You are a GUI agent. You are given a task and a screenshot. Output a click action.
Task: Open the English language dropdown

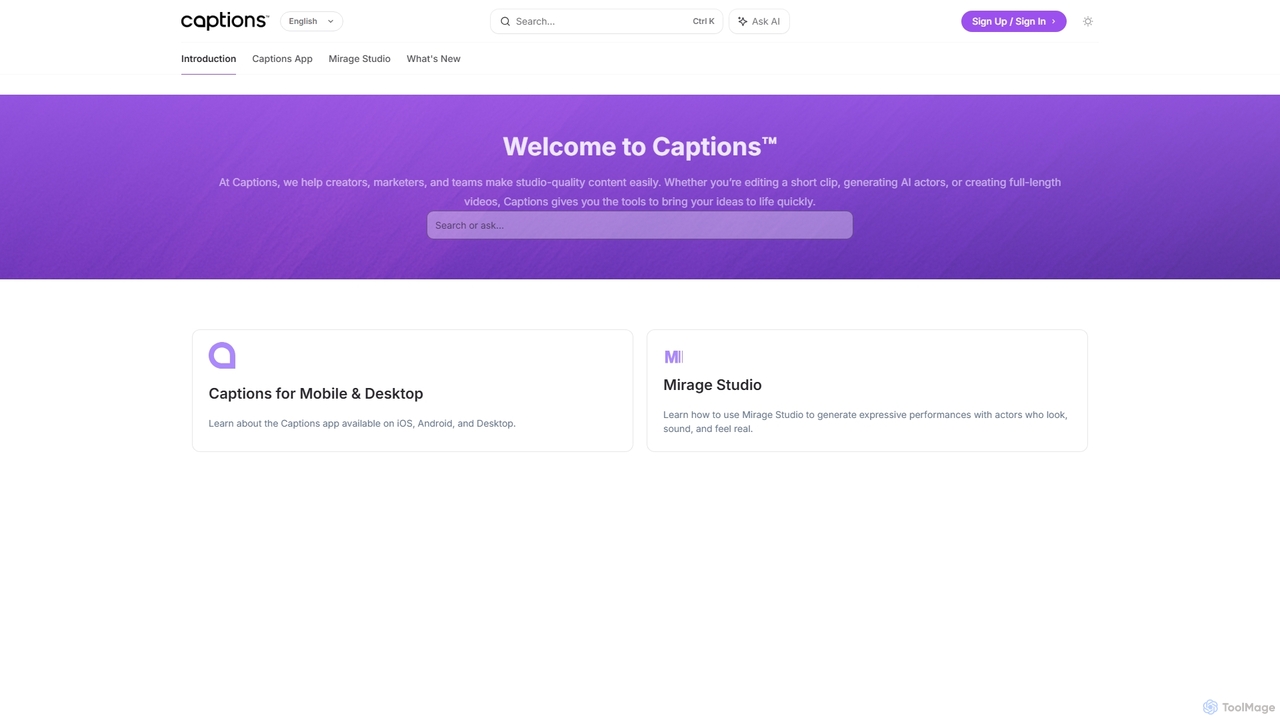click(311, 21)
